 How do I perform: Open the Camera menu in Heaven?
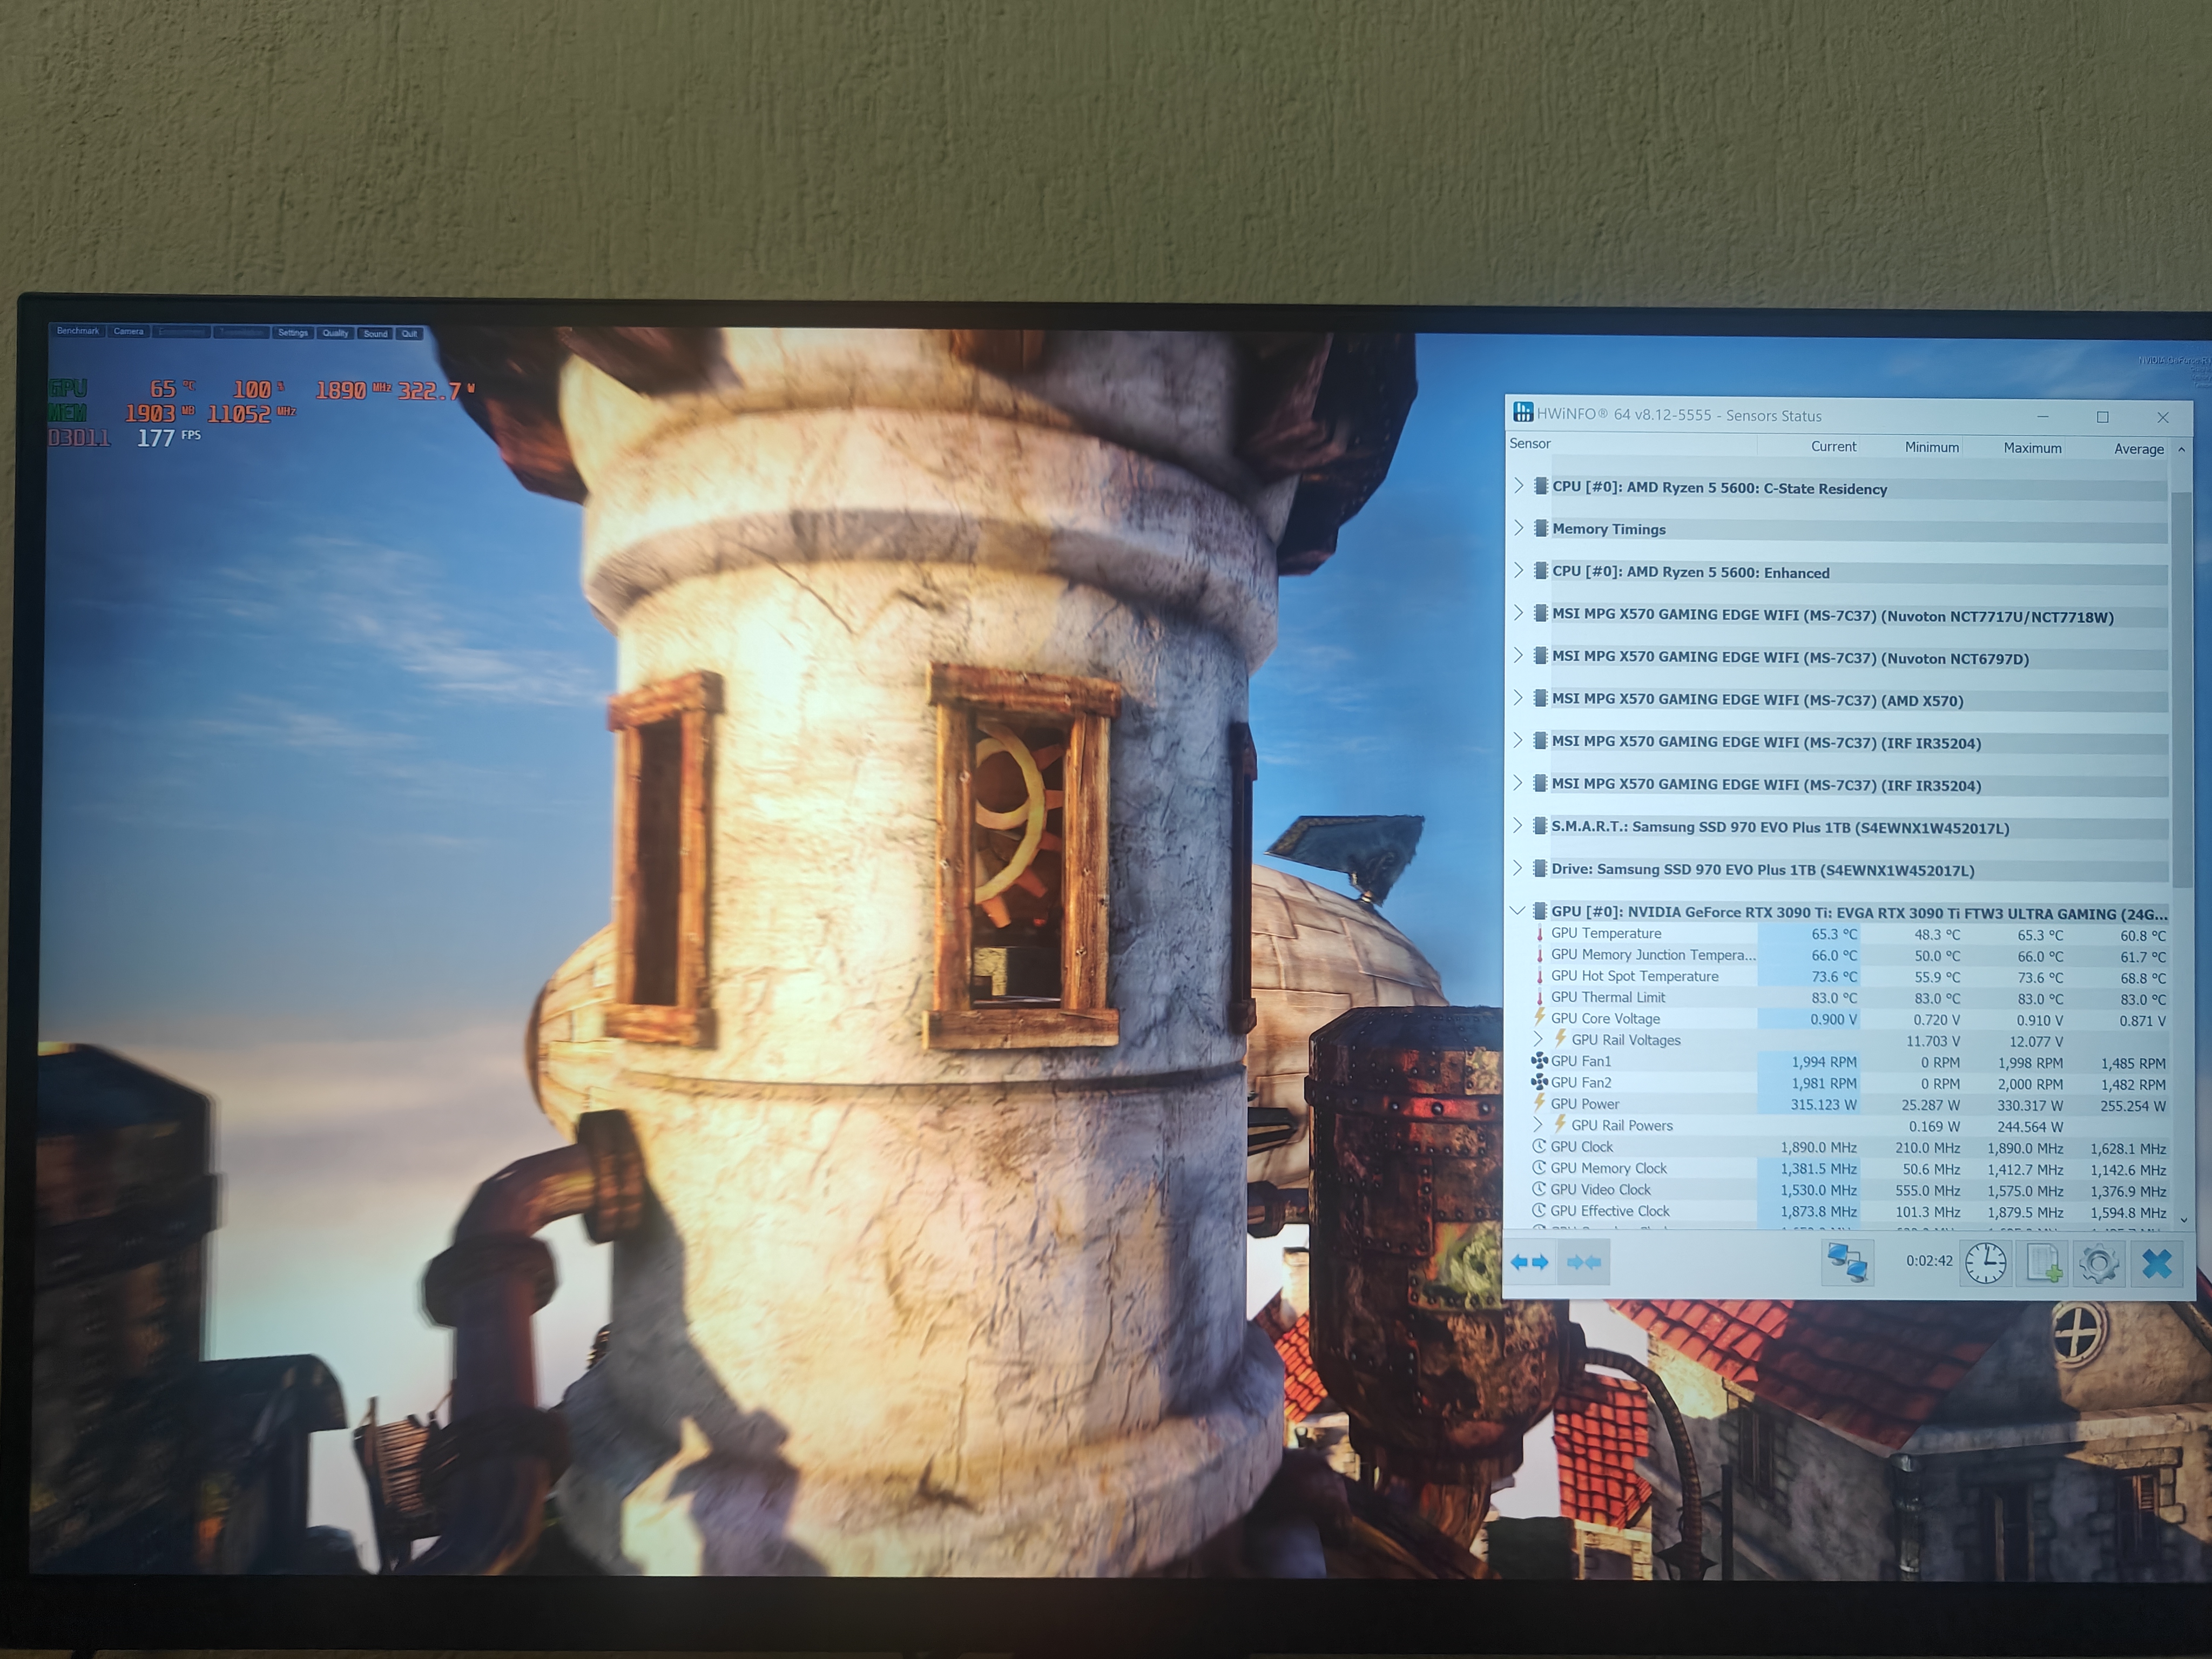(128, 332)
